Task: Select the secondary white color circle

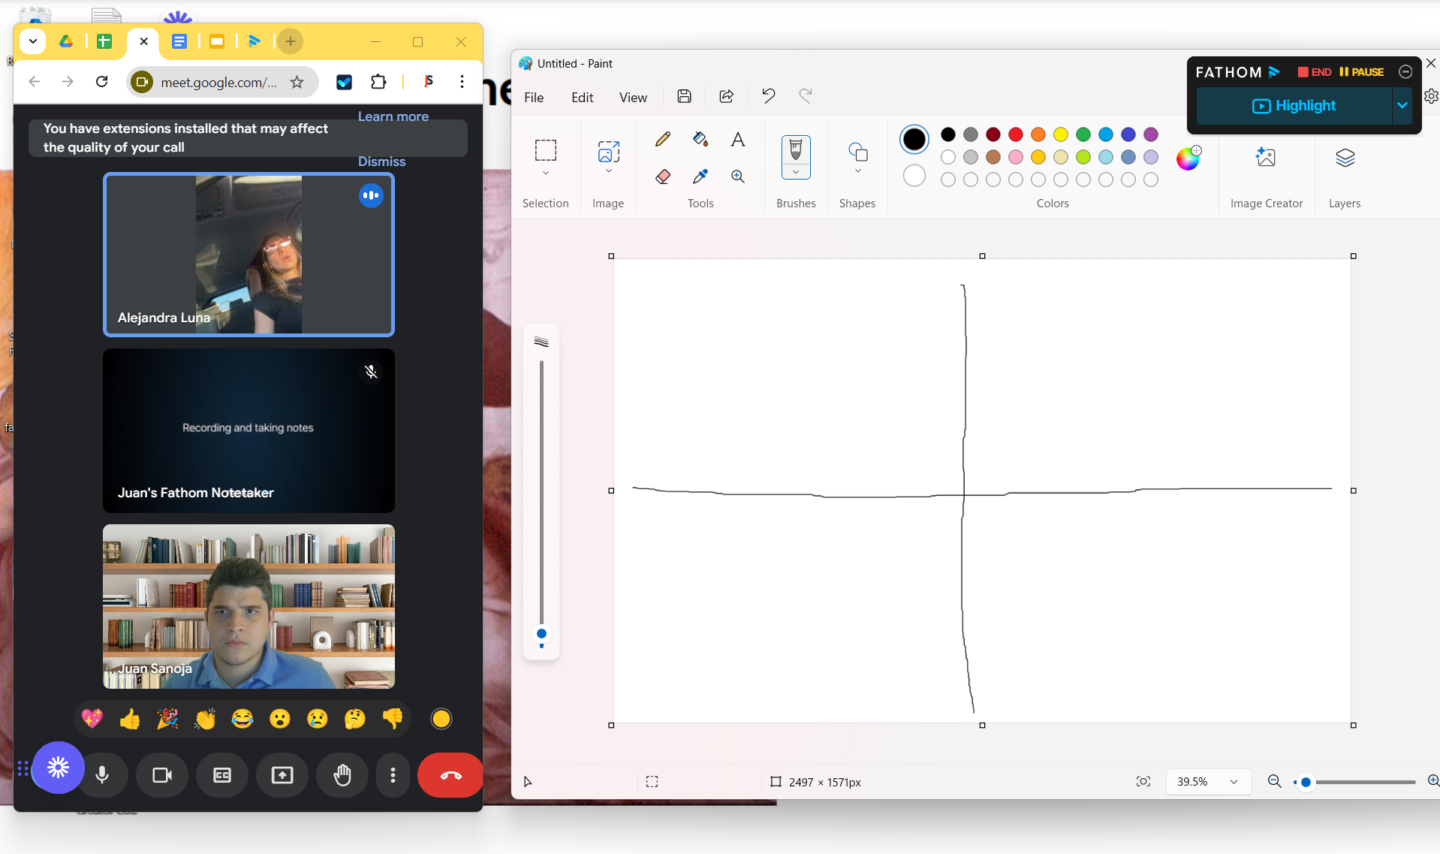Action: [914, 176]
